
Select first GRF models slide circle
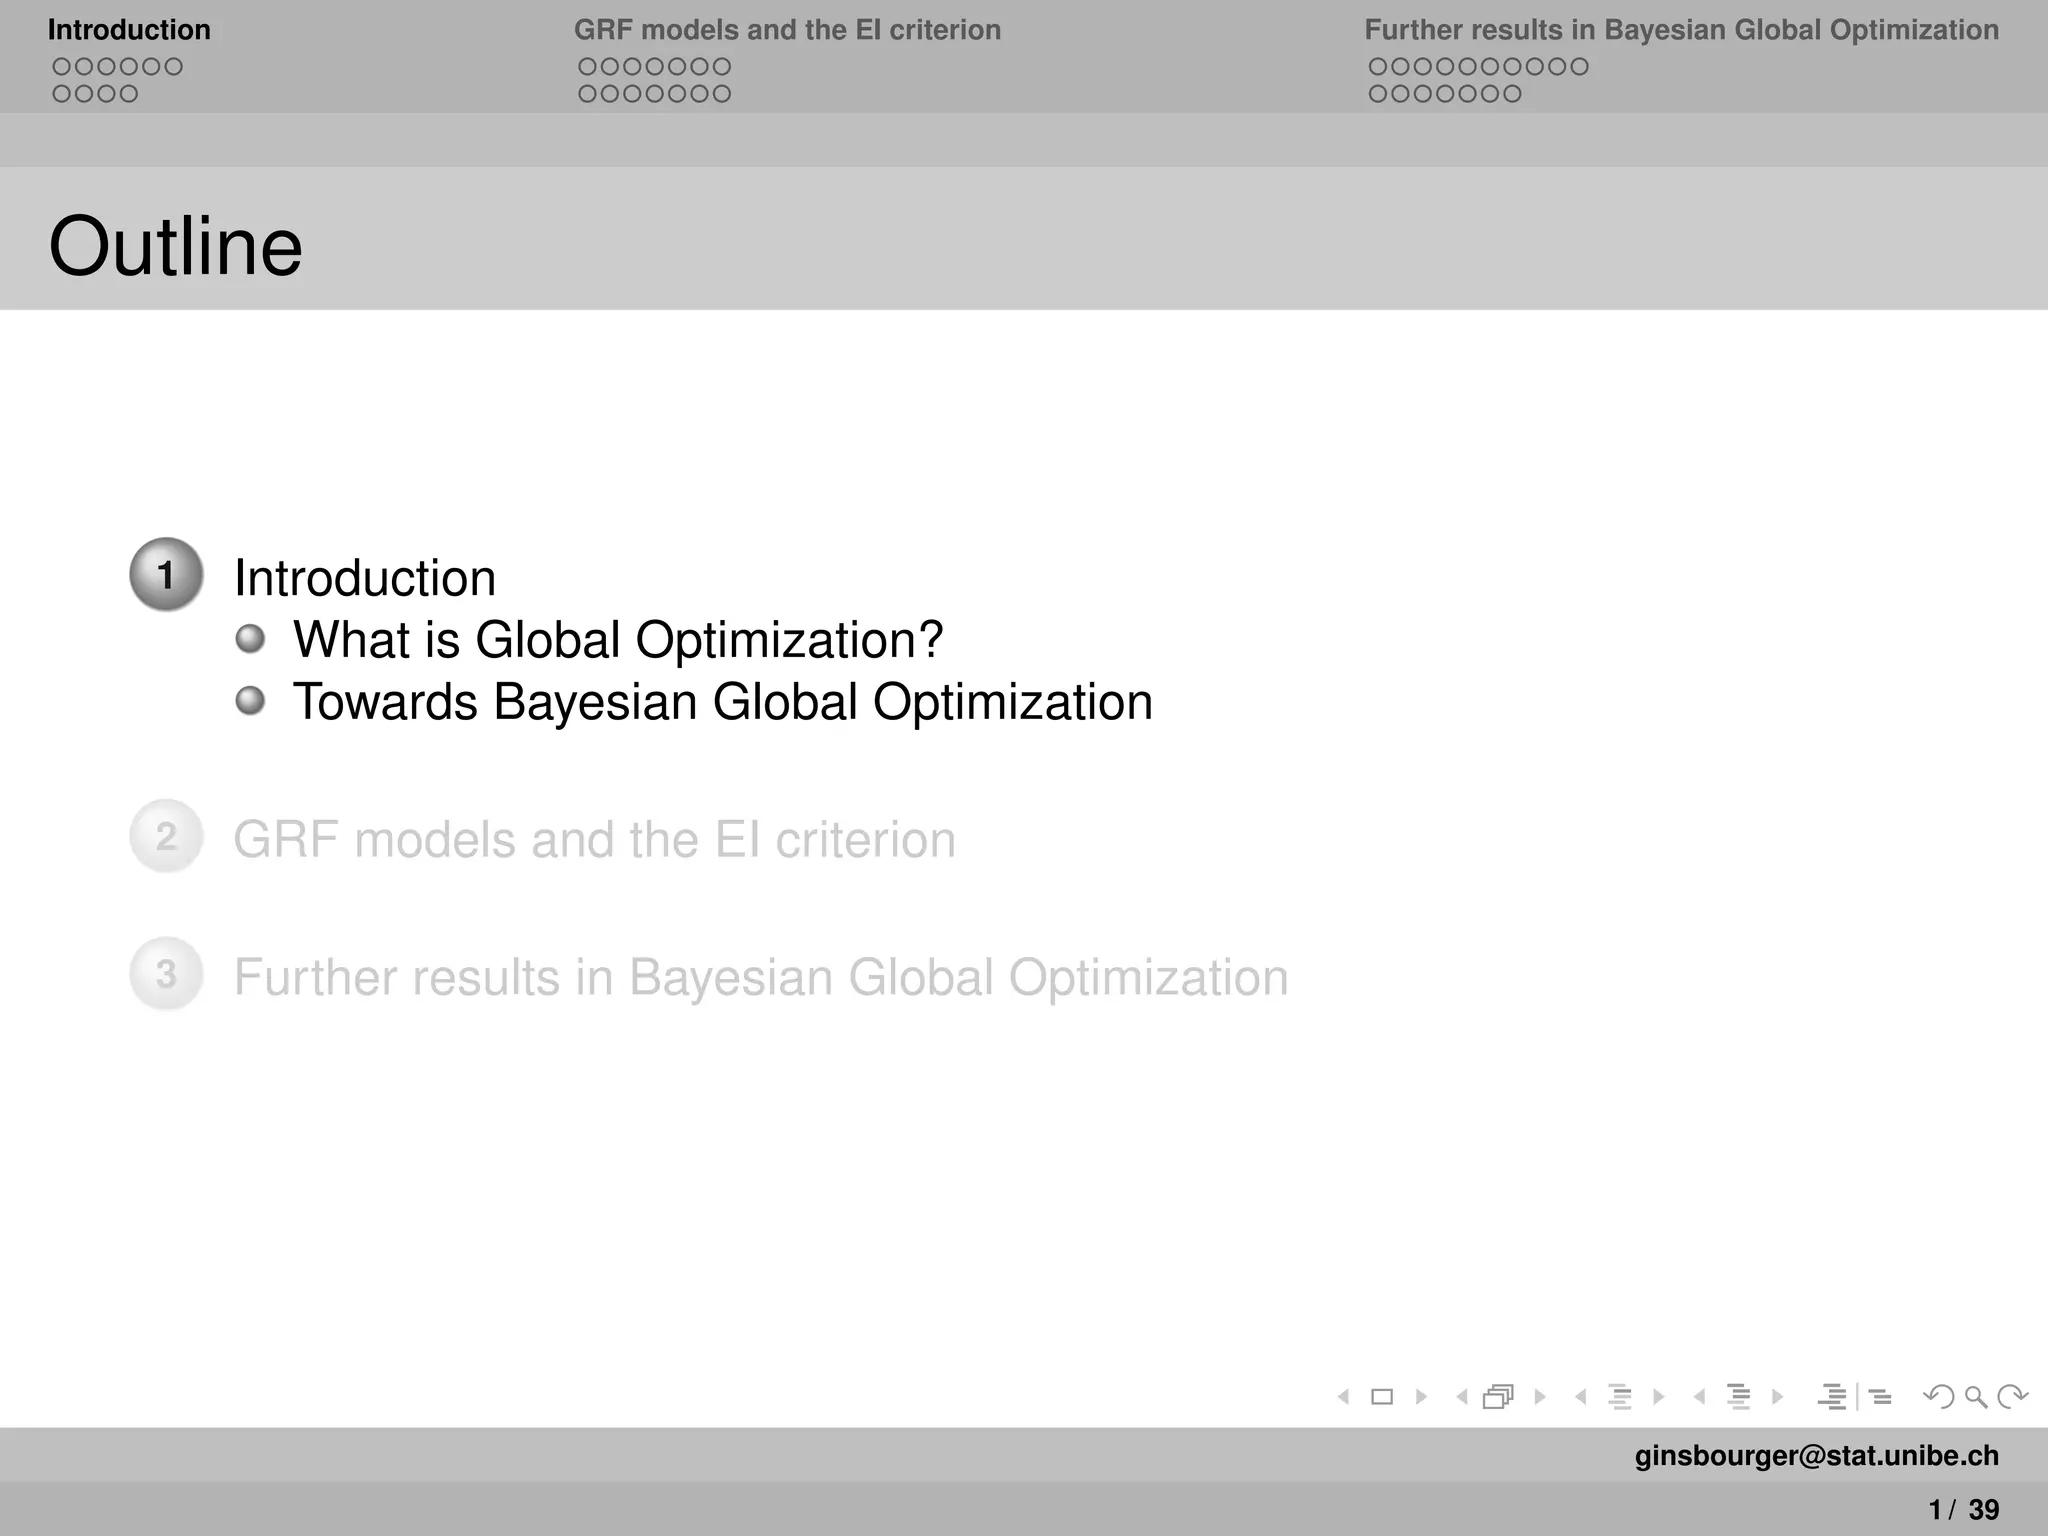point(588,67)
